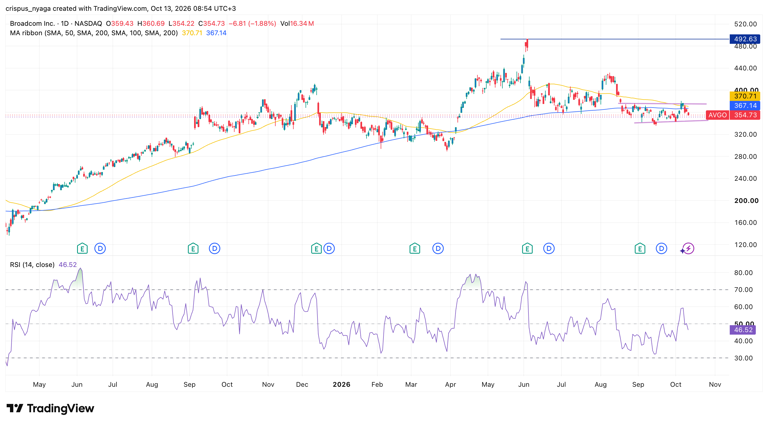This screenshot has width=768, height=425.
Task: Open the earnings marker at early June 2025
Action: [82, 249]
